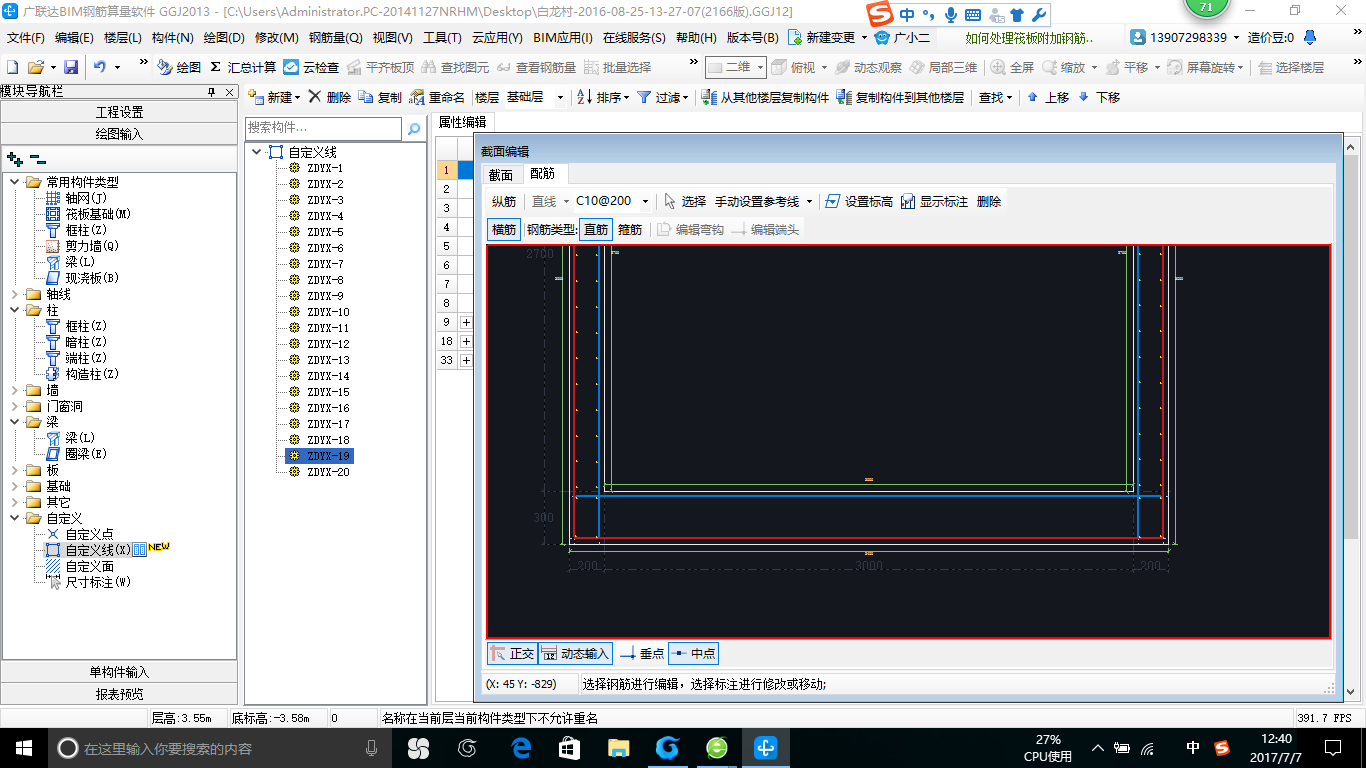Click 新建变更 icon in menu bar
The height and width of the screenshot is (768, 1366).
[x=795, y=37]
